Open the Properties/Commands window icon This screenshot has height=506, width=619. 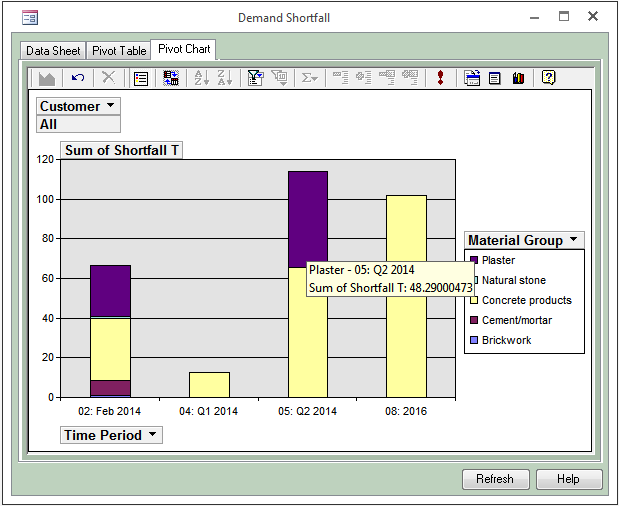click(495, 78)
